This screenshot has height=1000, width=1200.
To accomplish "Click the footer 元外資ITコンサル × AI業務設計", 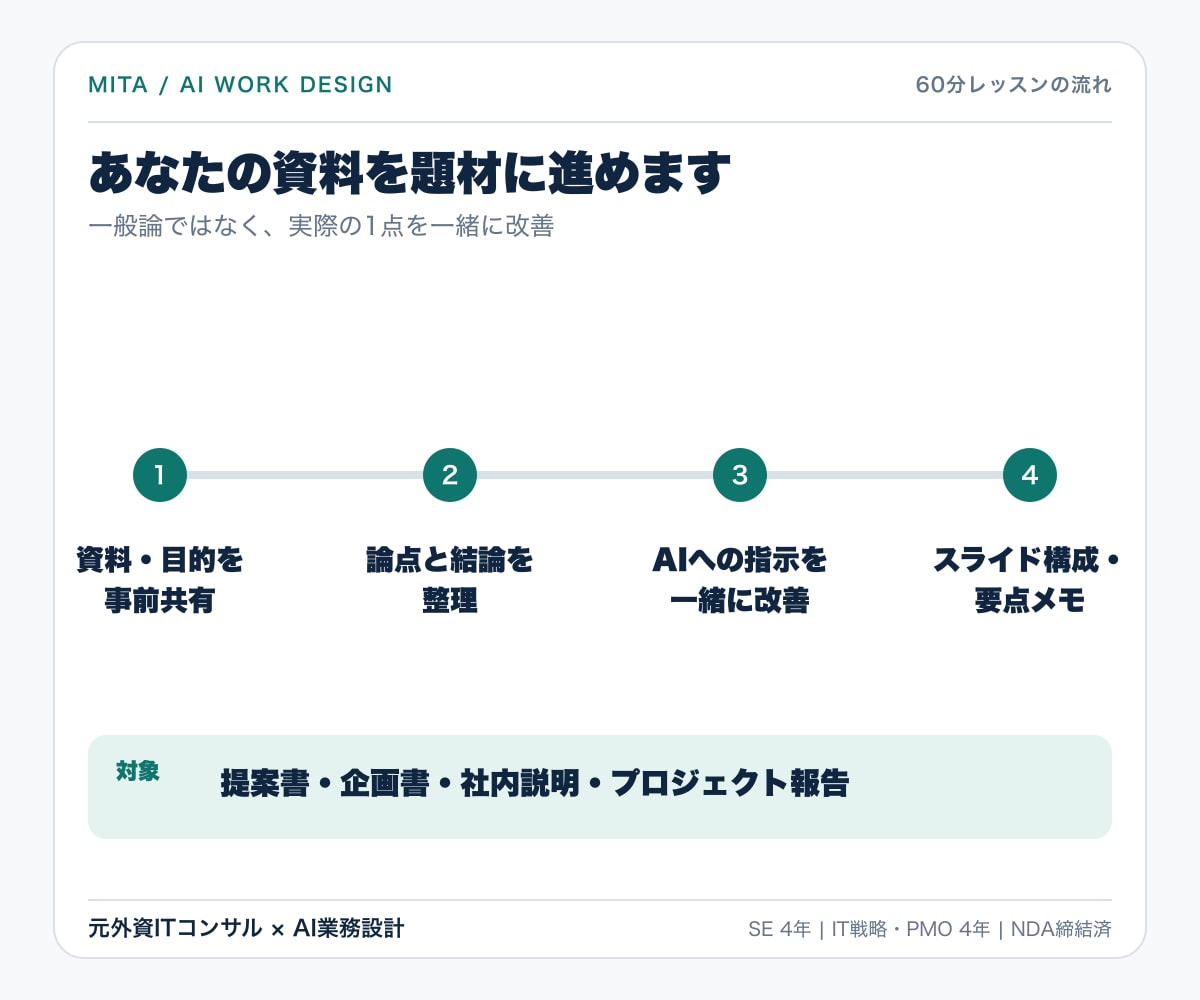I will [x=246, y=929].
